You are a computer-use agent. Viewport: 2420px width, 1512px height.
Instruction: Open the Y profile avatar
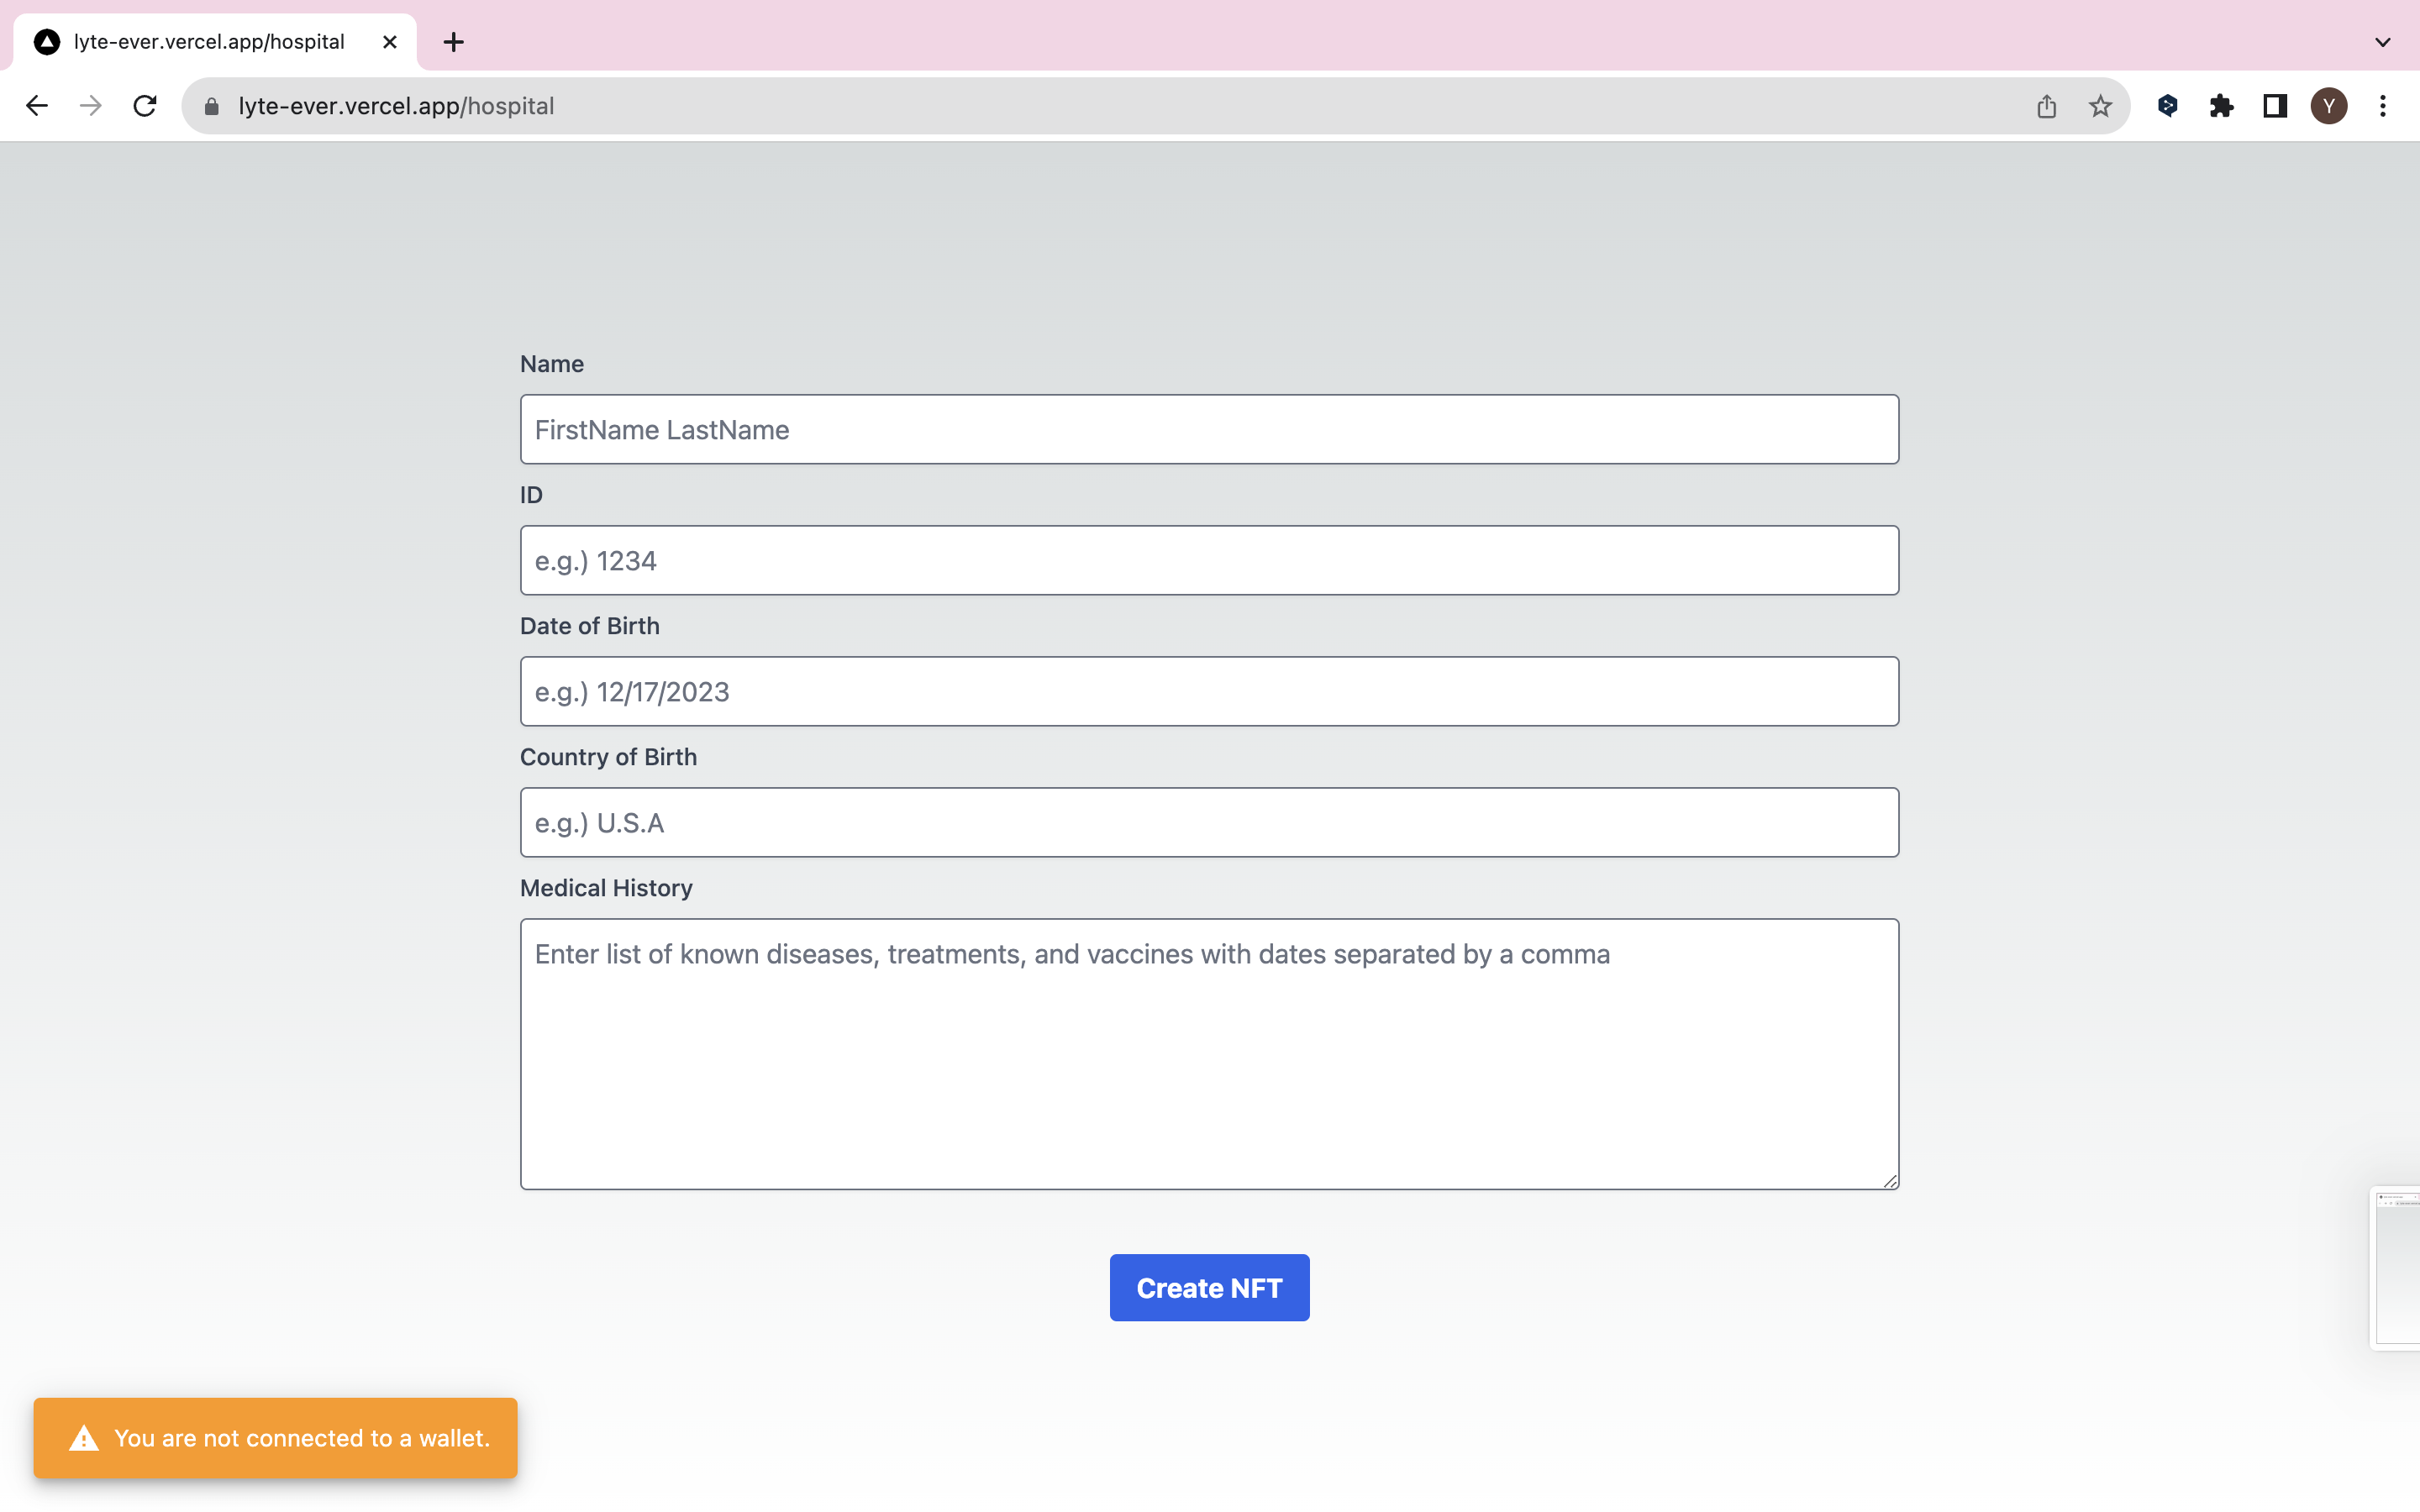coord(2329,106)
